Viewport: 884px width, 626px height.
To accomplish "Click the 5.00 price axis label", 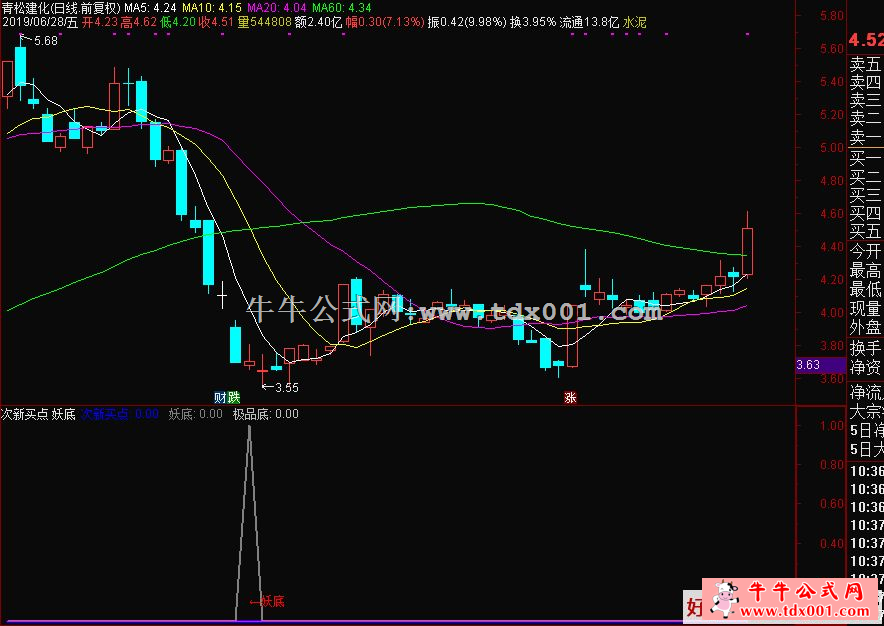I will 832,148.
